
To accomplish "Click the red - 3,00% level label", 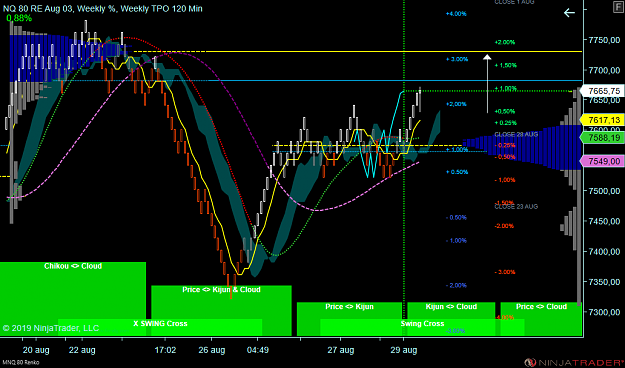I will 505,272.
